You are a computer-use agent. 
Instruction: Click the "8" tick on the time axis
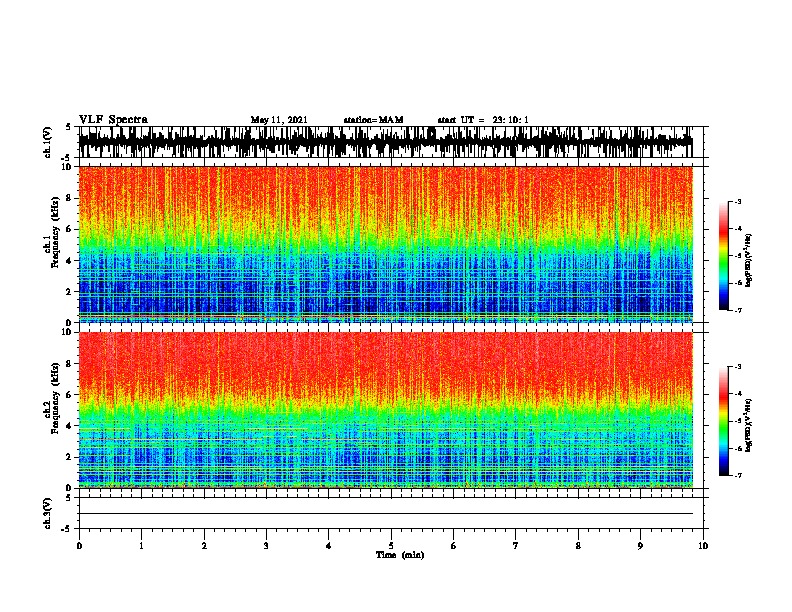point(578,546)
